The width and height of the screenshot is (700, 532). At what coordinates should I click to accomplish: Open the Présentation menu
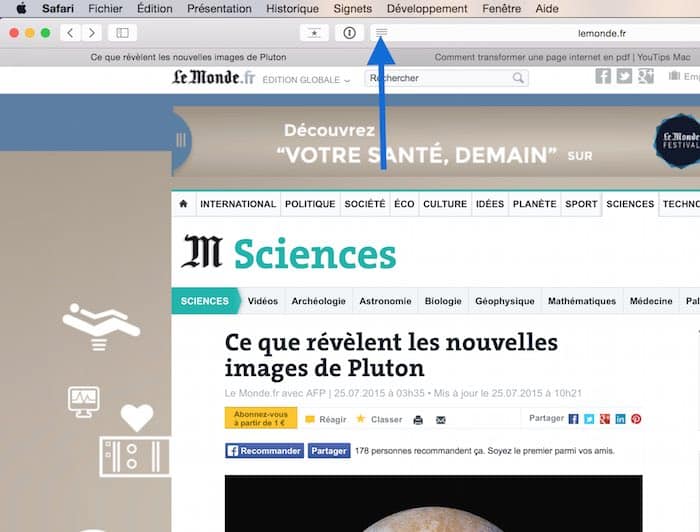219,8
